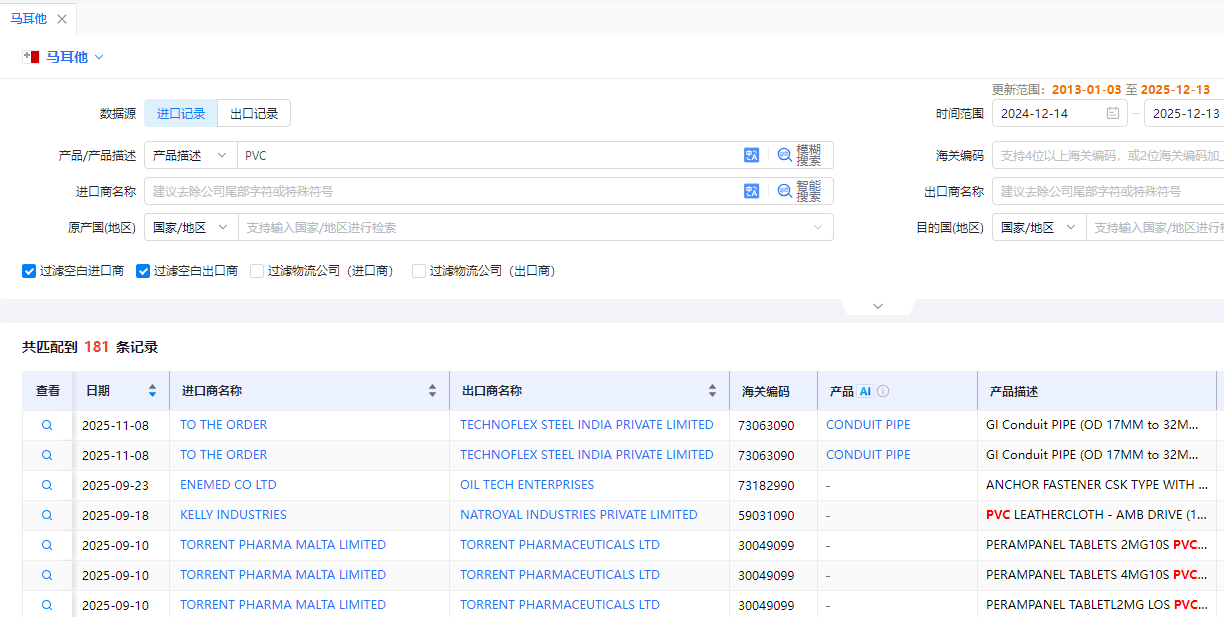Click the info icon next to the AI badge

883,391
